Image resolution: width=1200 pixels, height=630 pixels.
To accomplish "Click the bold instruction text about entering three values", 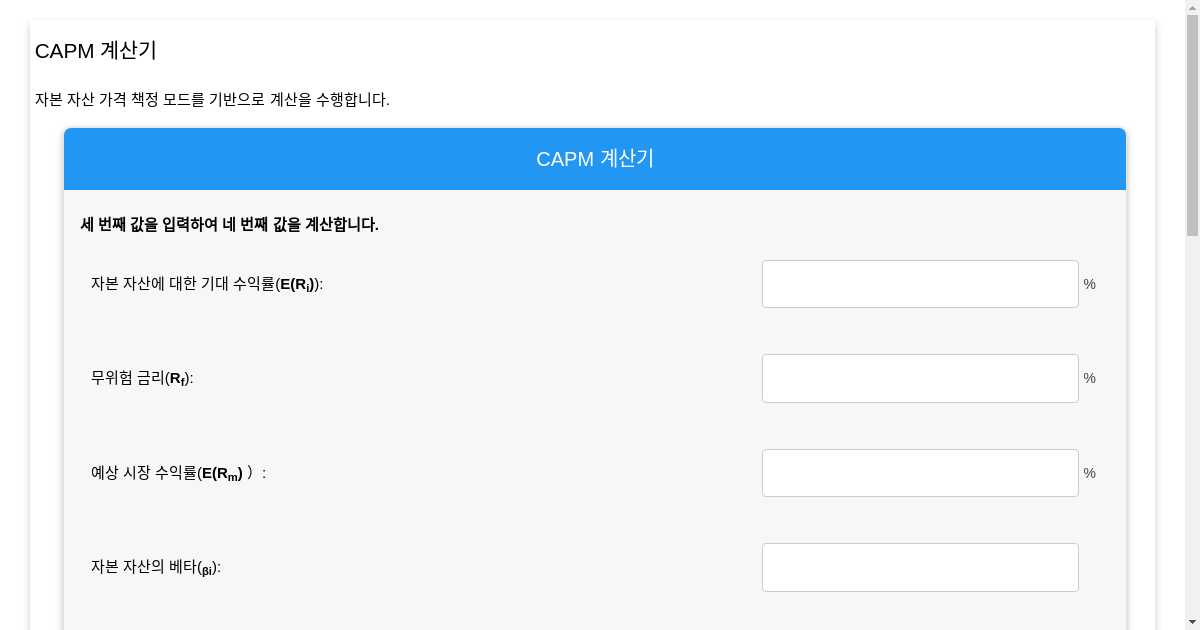I will 229,225.
